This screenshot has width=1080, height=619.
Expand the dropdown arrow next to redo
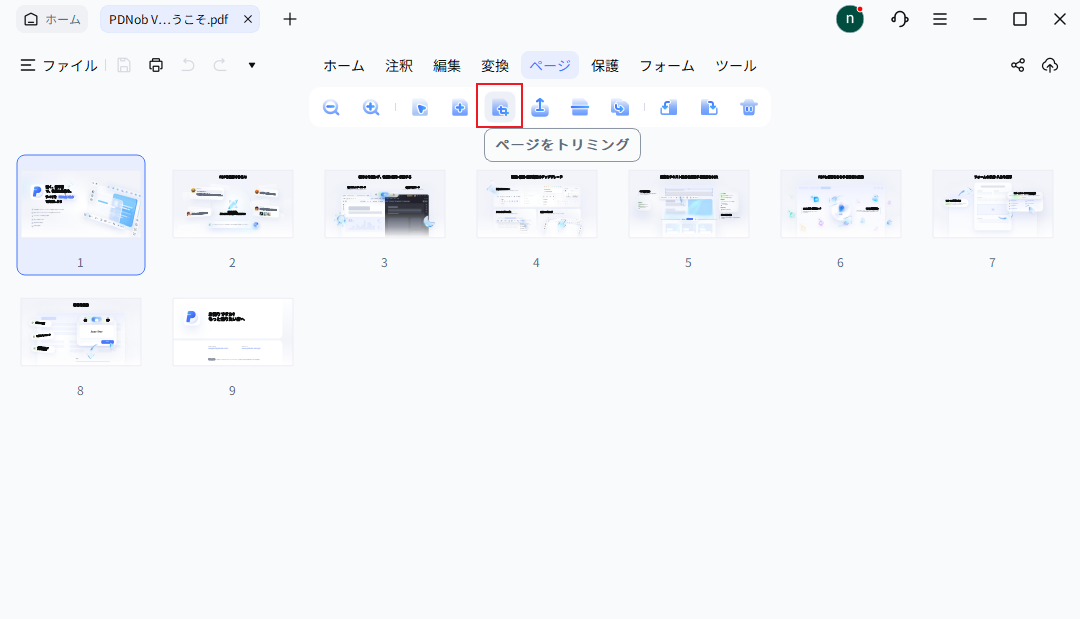click(251, 64)
